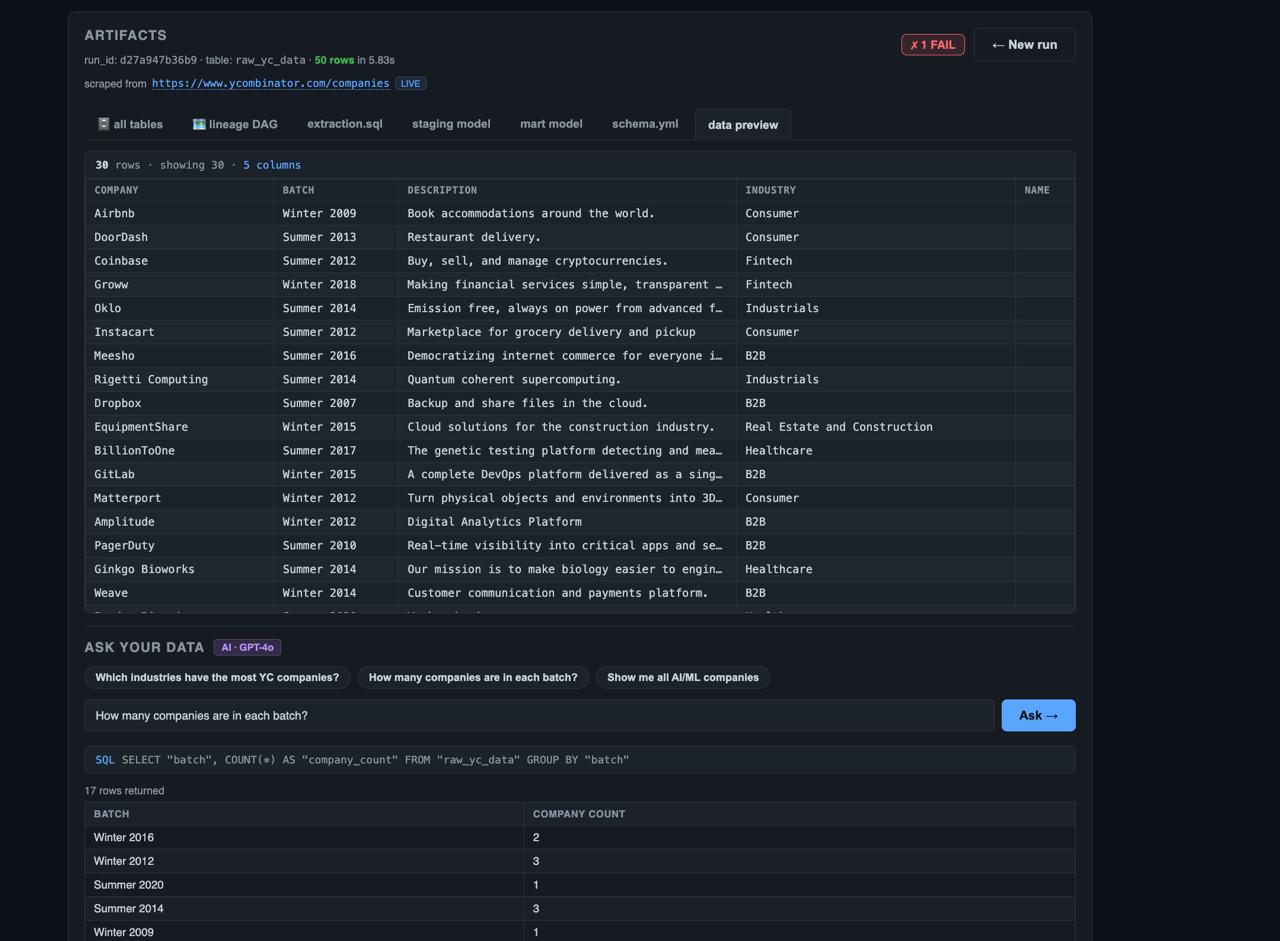1280x941 pixels.
Task: Select the 'Winter 2016' result row
Action: pos(580,838)
